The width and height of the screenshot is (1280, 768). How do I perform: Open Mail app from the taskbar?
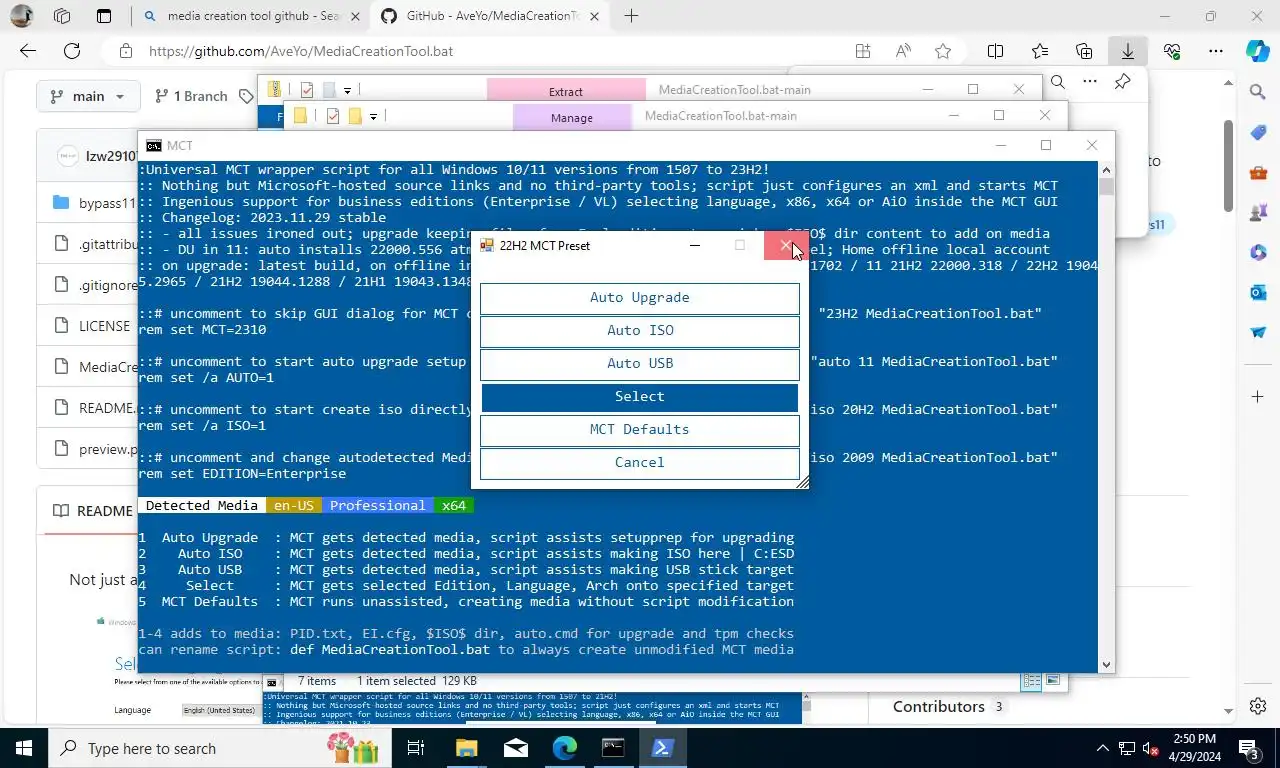(516, 748)
